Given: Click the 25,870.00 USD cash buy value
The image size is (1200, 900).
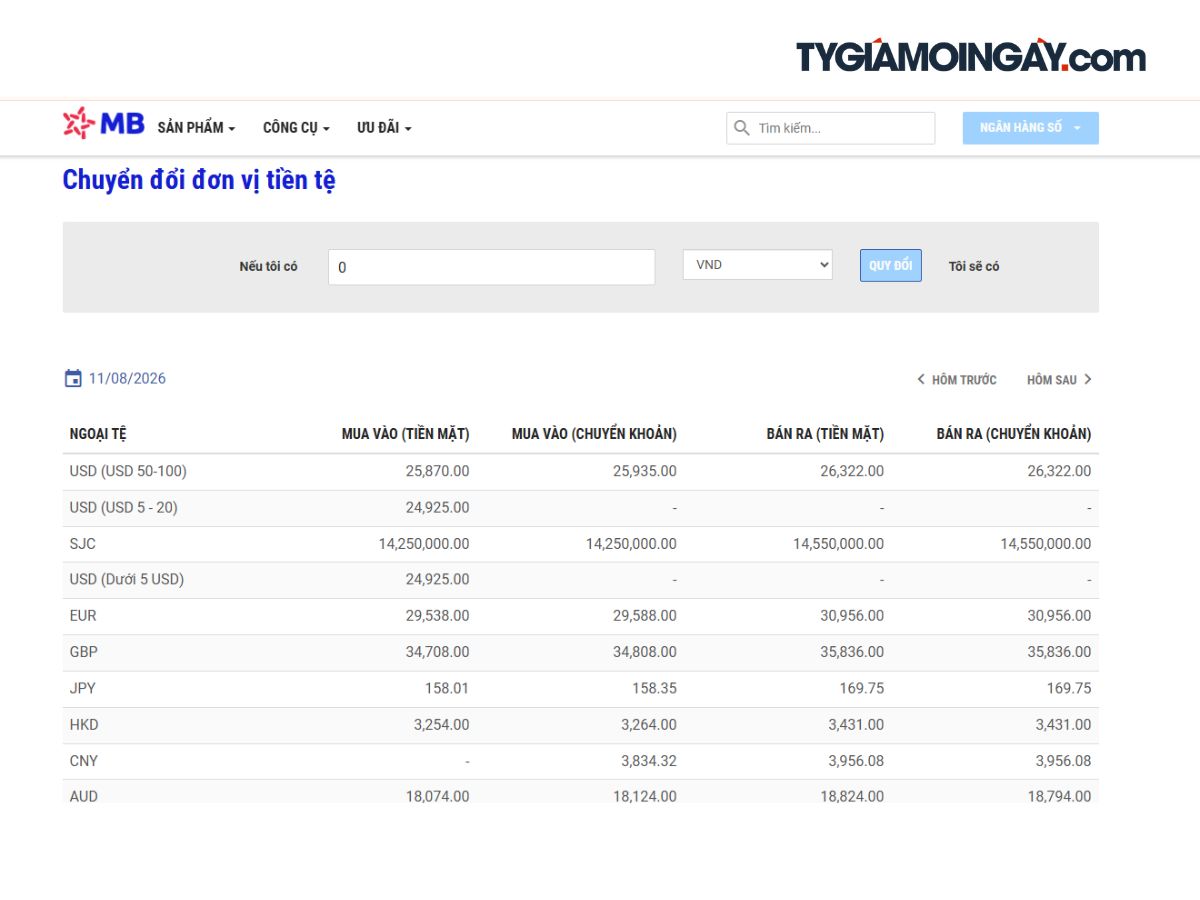Looking at the screenshot, I should pyautogui.click(x=437, y=471).
